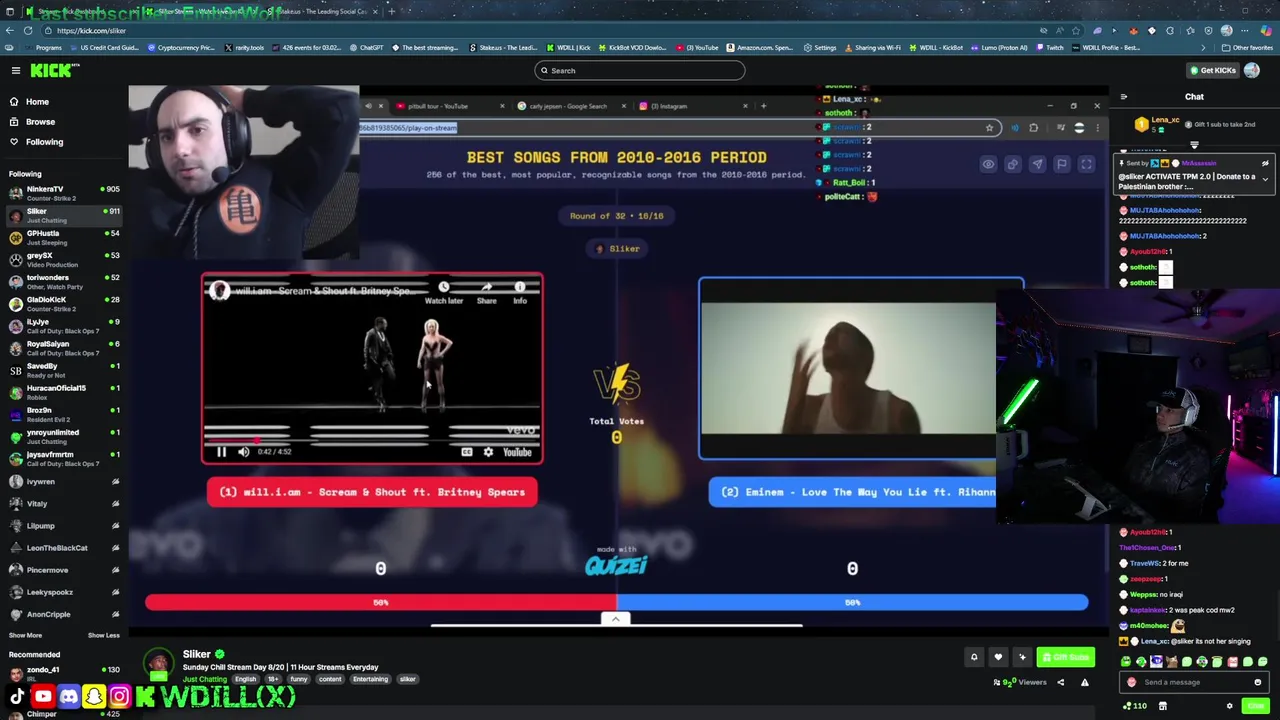Open Following in Kick sidebar
This screenshot has width=1280, height=720.
(44, 142)
